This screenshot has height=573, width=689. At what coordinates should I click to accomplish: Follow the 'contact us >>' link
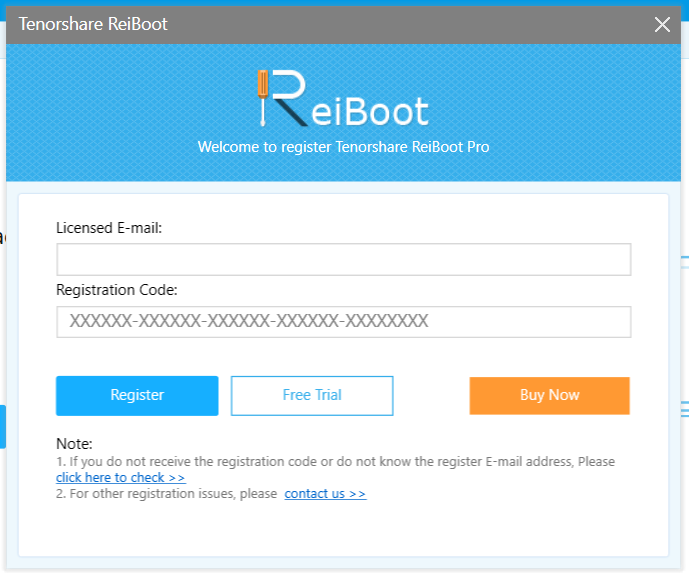point(325,493)
